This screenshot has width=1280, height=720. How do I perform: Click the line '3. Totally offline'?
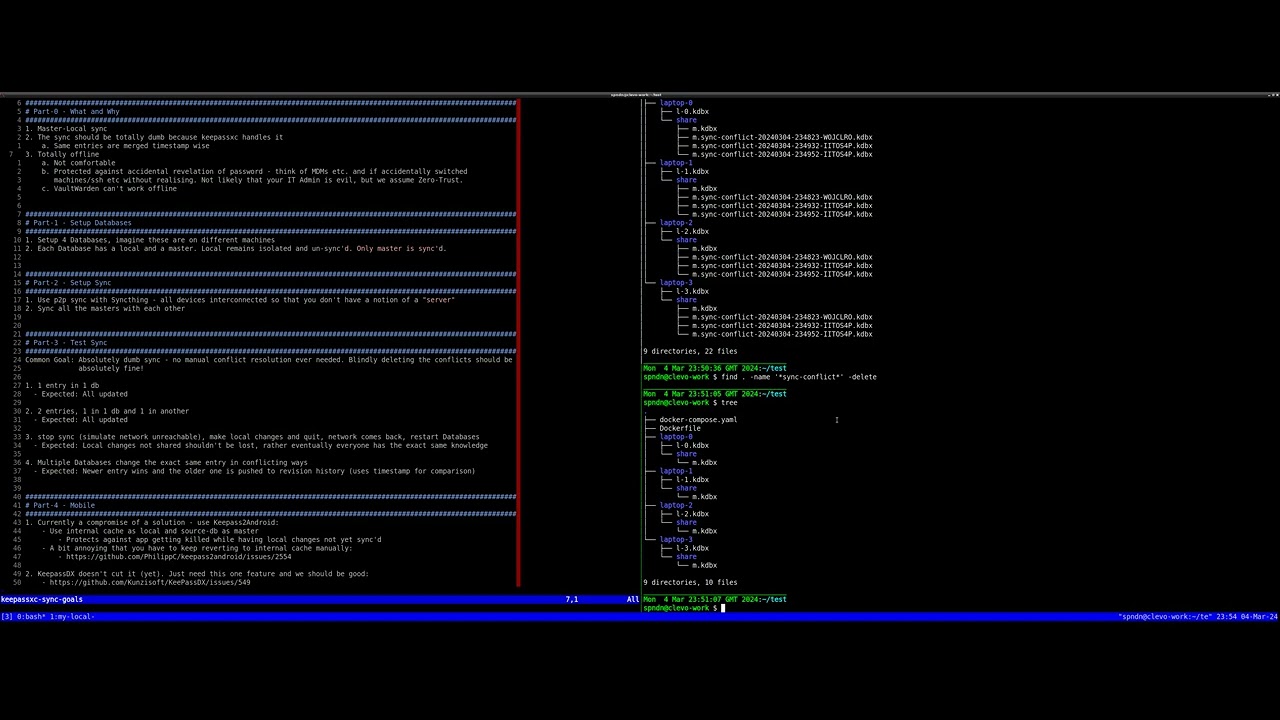tap(62, 155)
